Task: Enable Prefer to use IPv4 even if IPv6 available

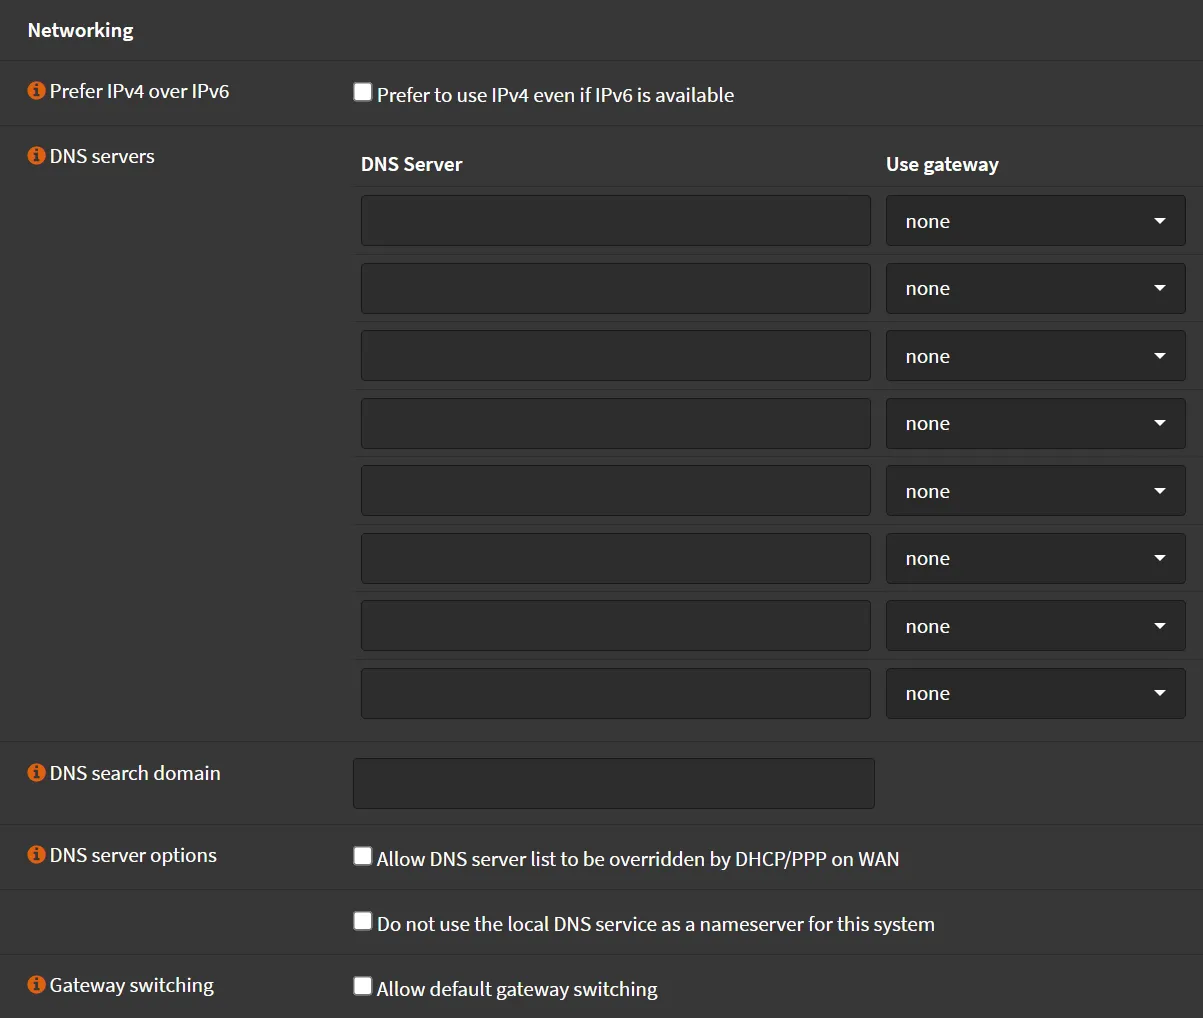Action: tap(362, 91)
